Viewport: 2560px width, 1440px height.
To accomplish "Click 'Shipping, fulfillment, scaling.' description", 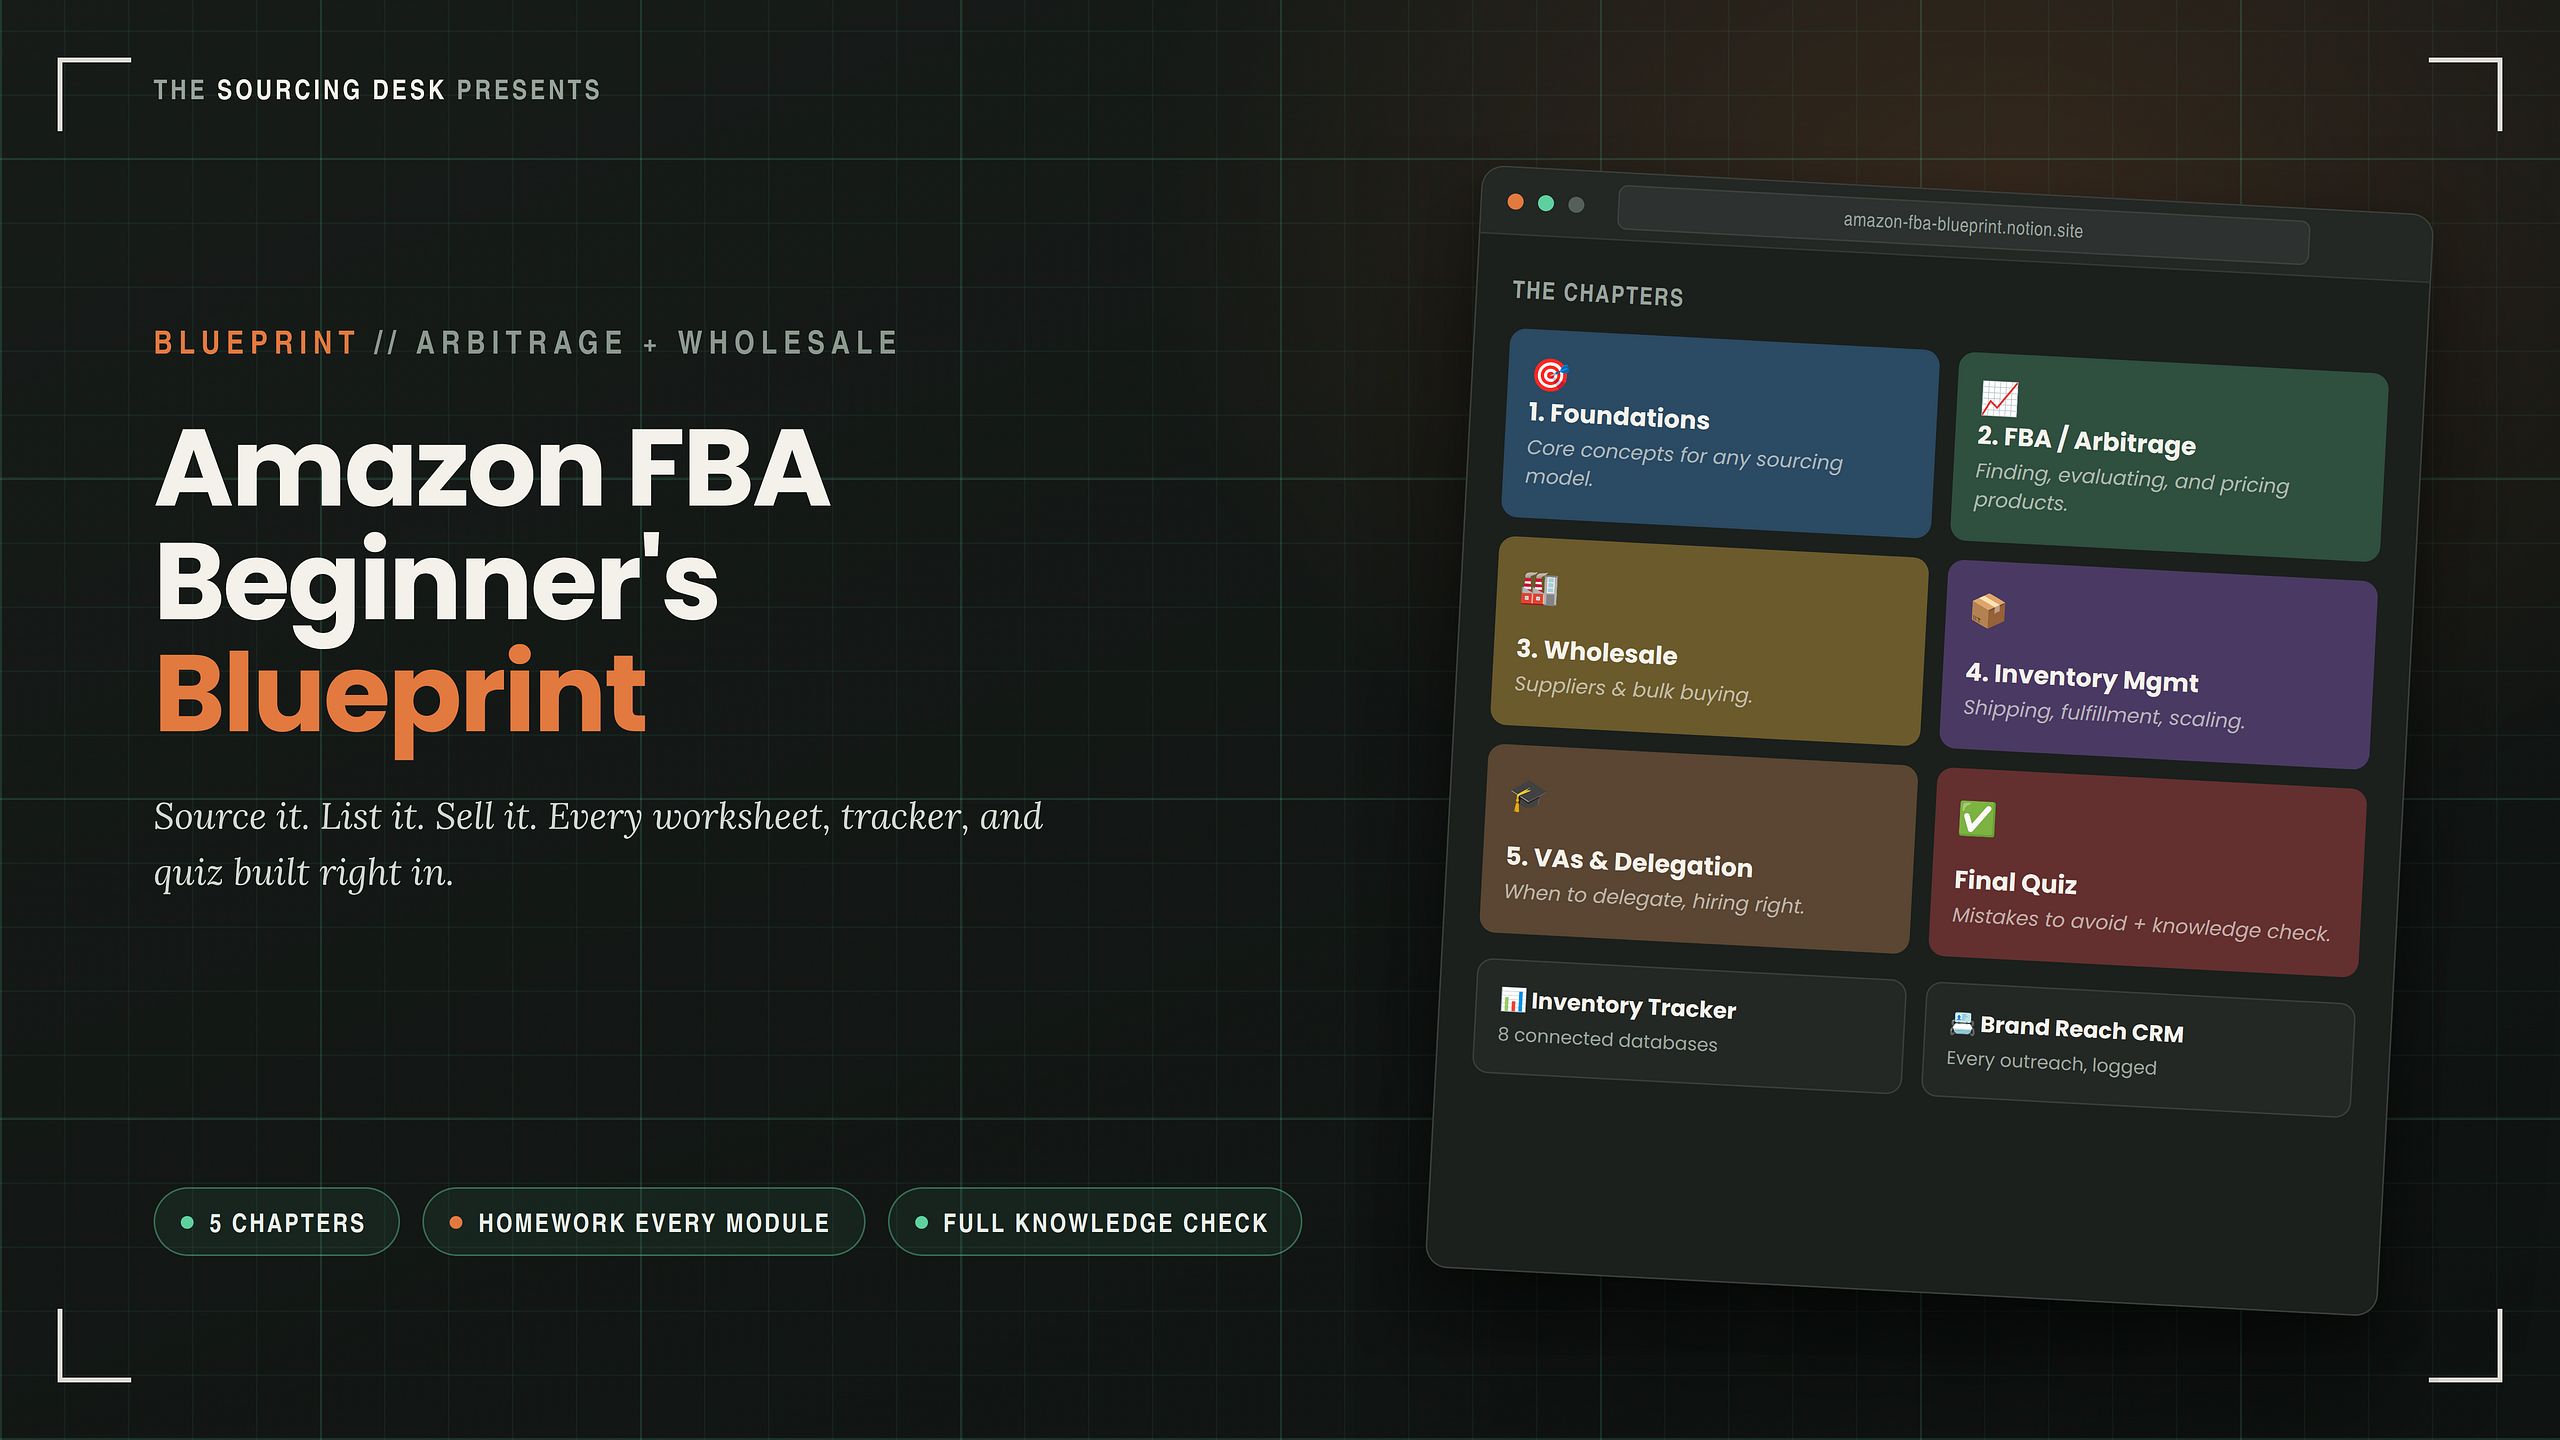I will click(x=2104, y=714).
